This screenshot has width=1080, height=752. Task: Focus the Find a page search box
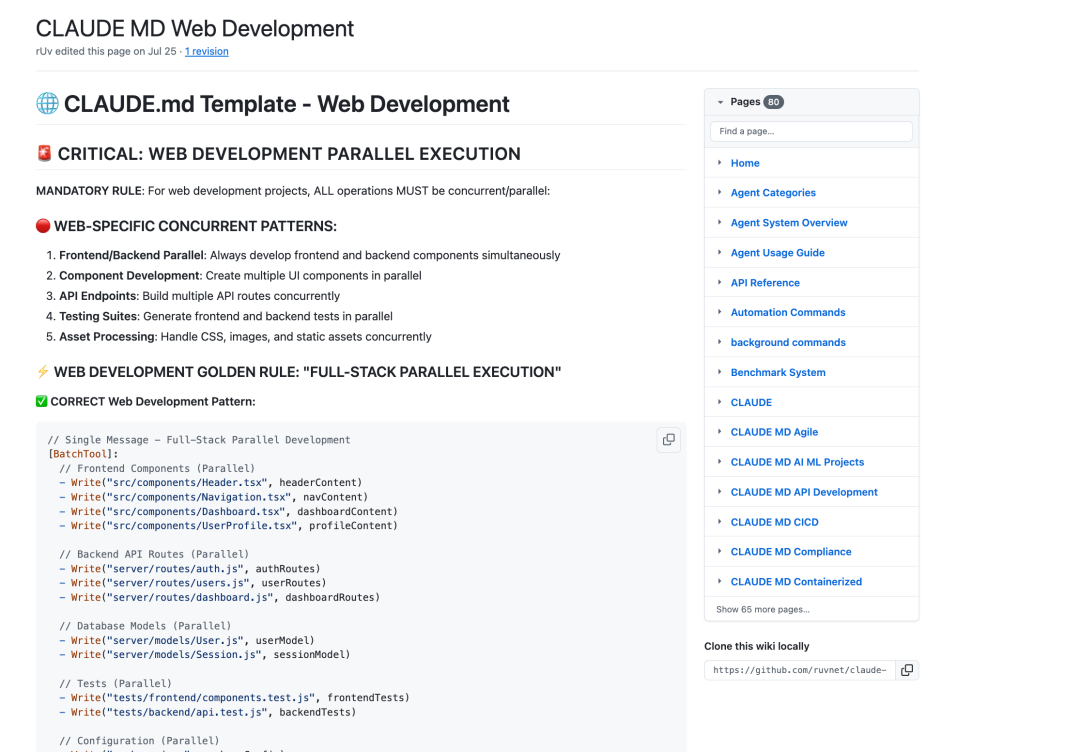pos(811,132)
